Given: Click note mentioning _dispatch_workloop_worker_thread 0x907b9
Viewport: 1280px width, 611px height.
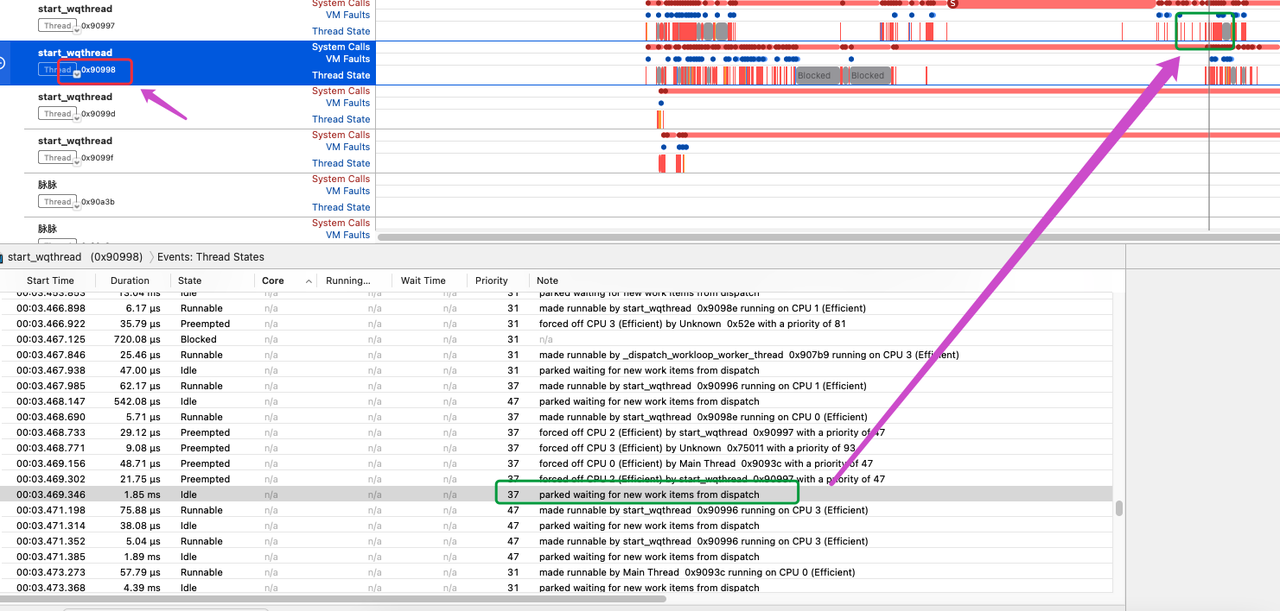Looking at the screenshot, I should coord(748,355).
